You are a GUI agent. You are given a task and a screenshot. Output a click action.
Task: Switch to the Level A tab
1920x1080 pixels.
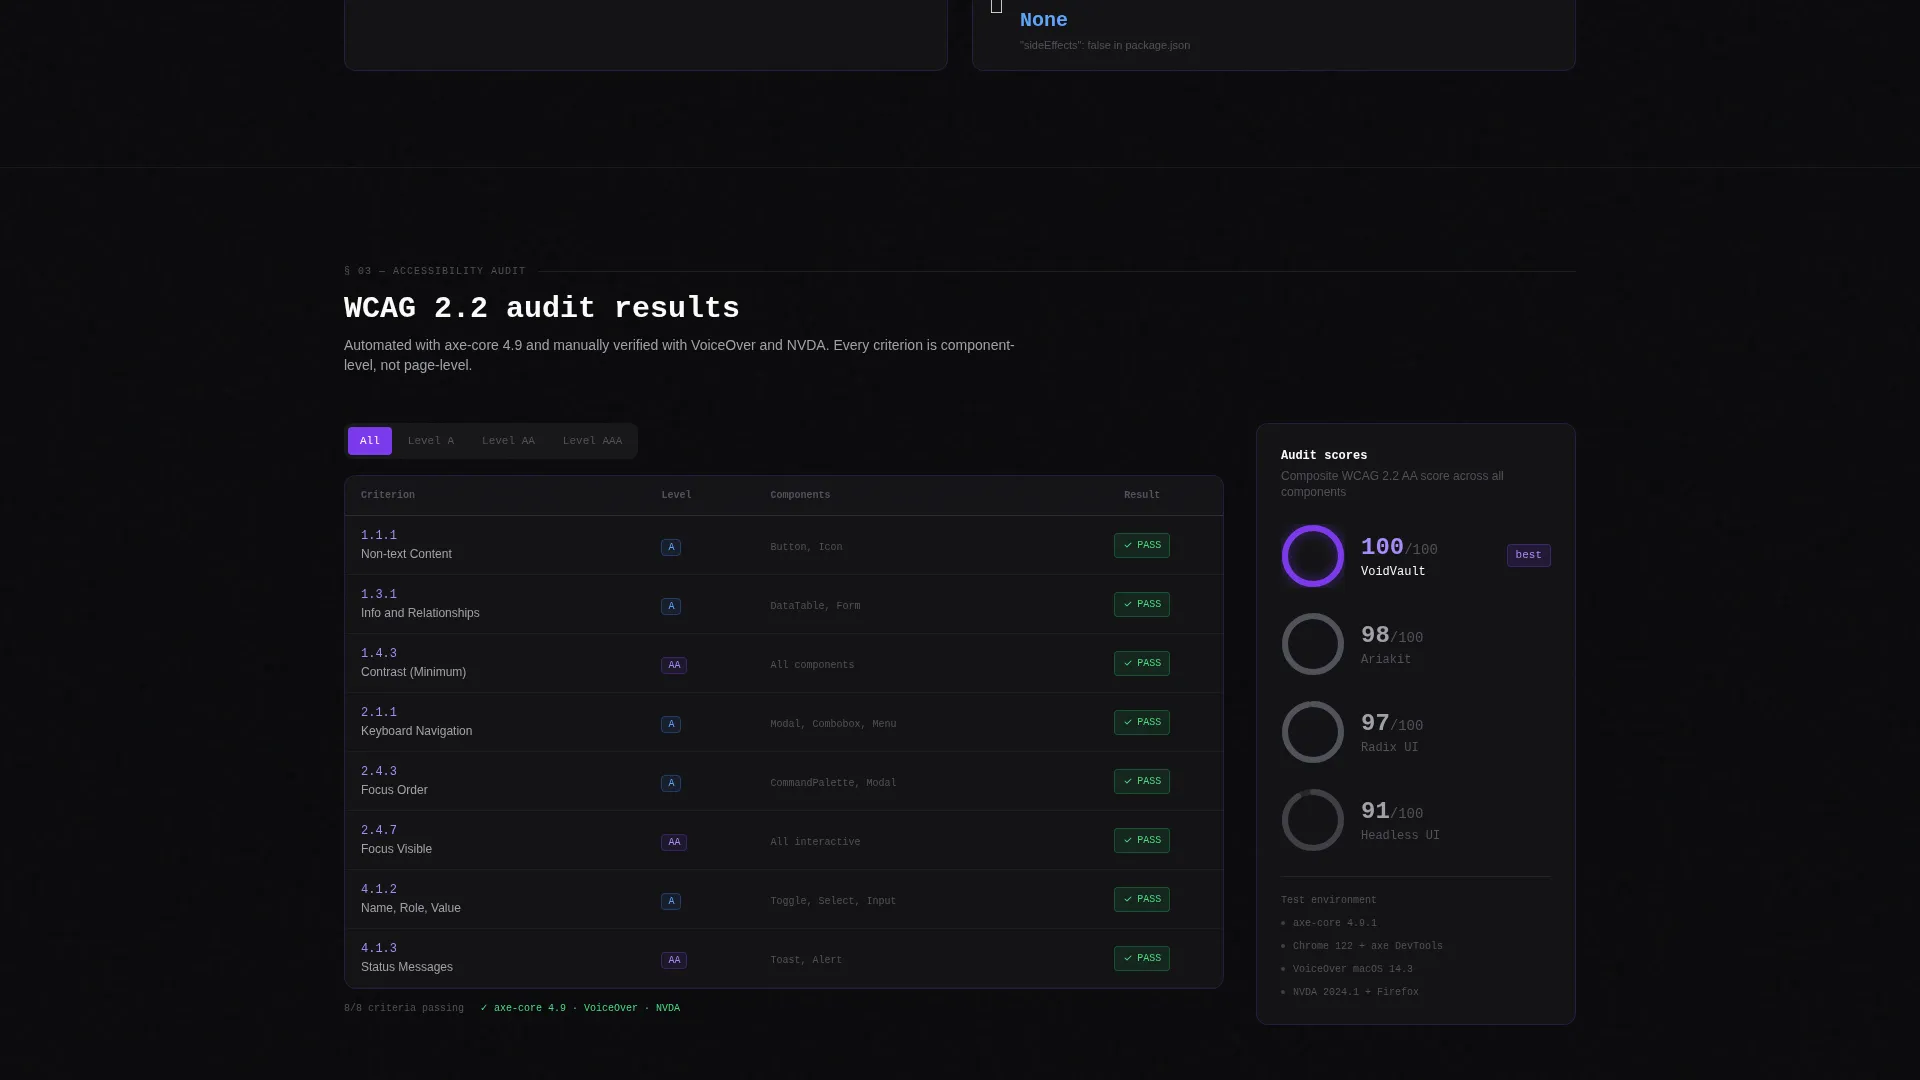click(431, 441)
